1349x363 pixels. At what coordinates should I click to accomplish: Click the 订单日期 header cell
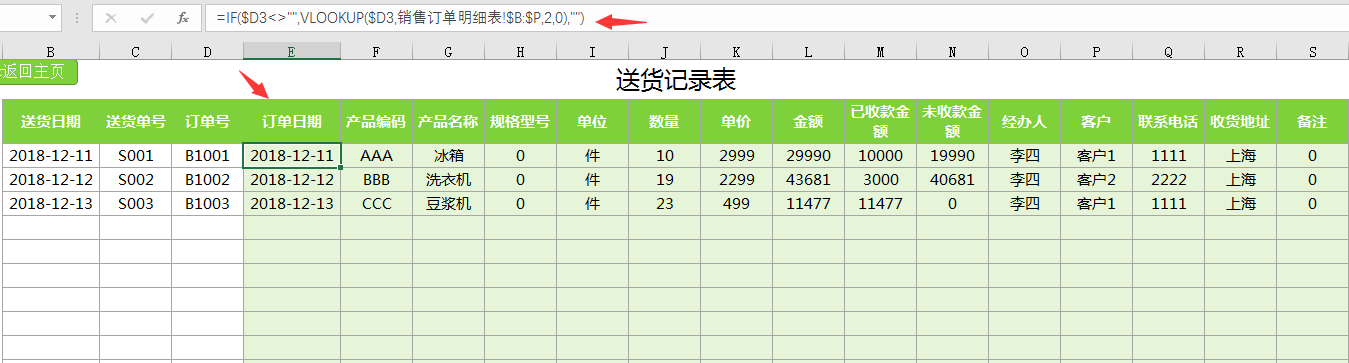point(292,121)
